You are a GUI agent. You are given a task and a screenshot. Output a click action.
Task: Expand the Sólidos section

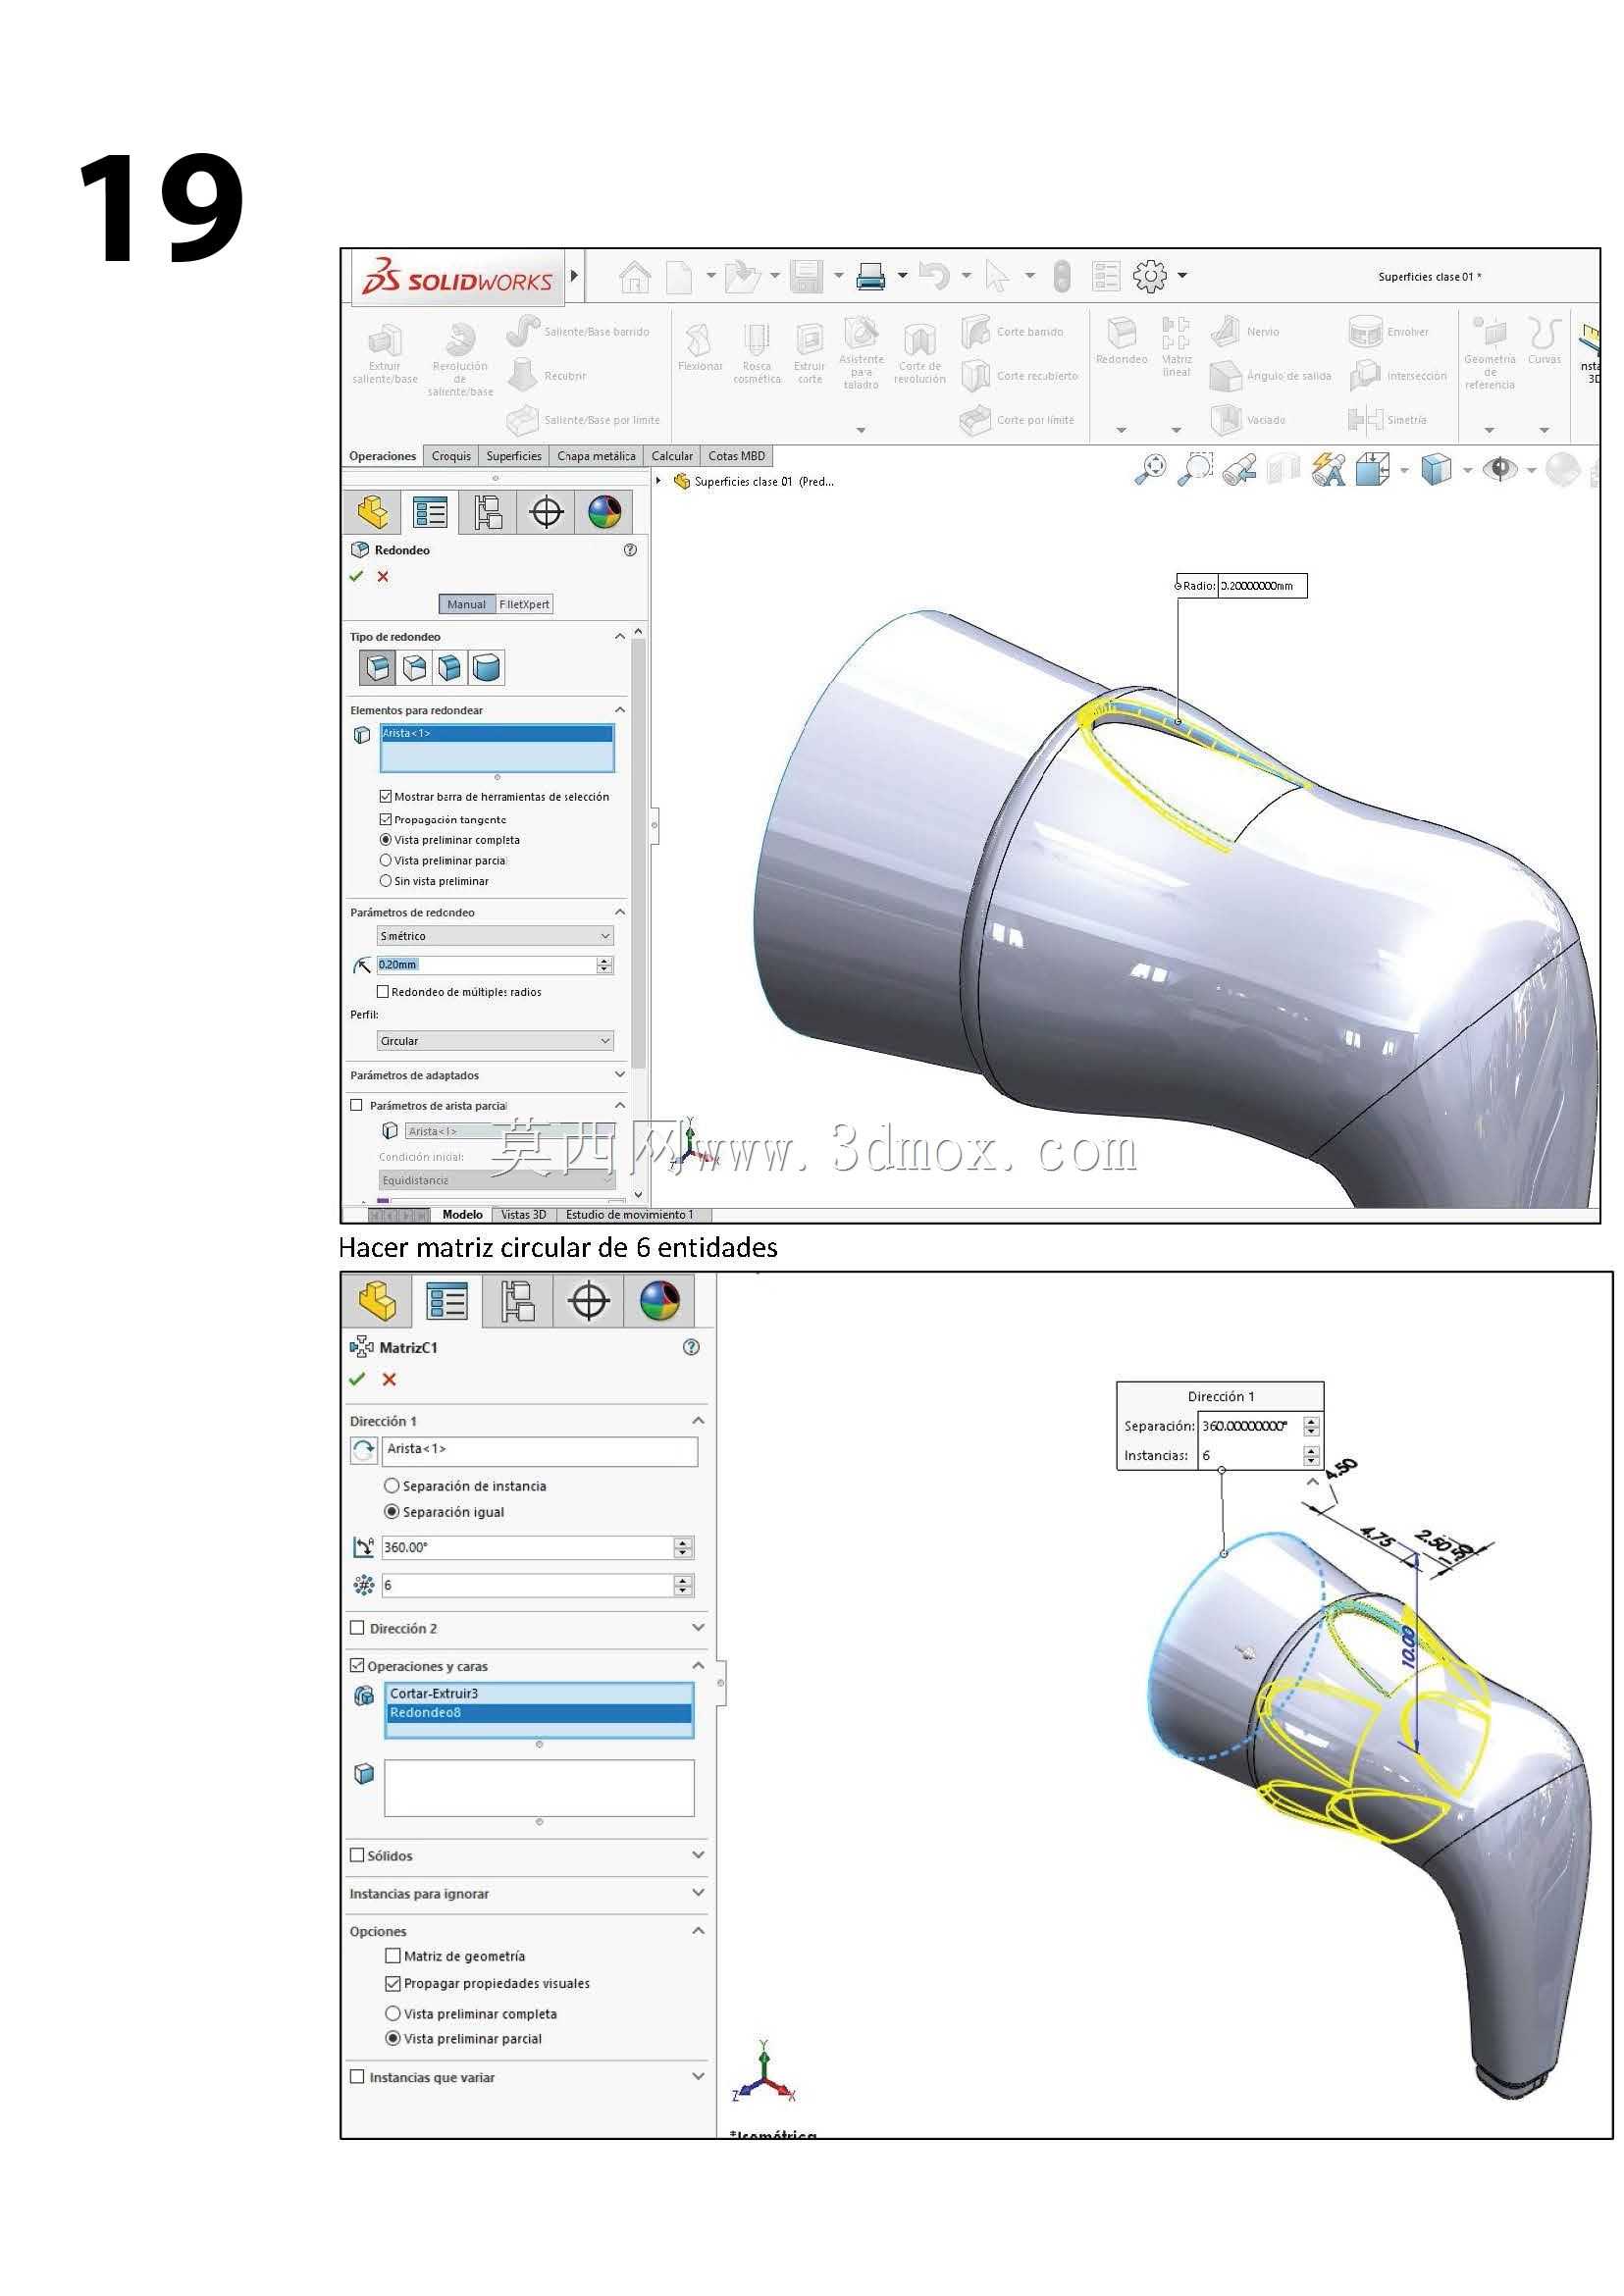698,1854
